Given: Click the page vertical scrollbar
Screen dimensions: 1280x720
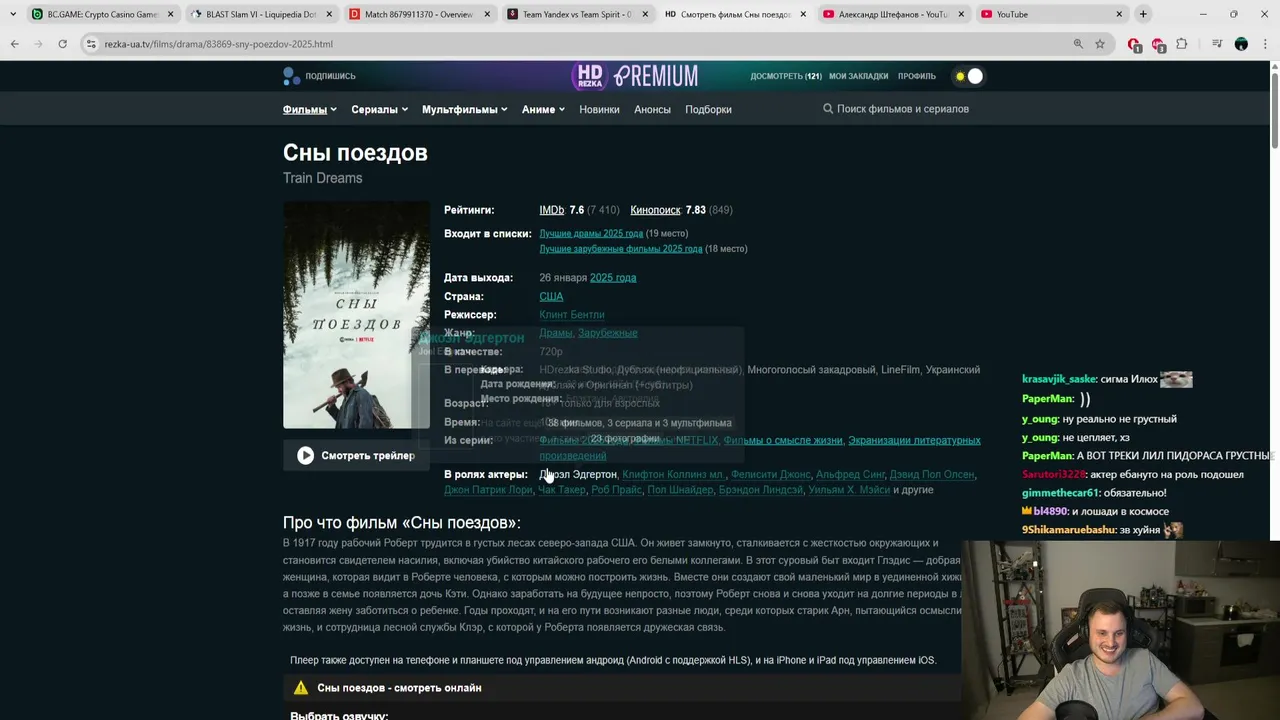Looking at the screenshot, I should pos(1273,110).
